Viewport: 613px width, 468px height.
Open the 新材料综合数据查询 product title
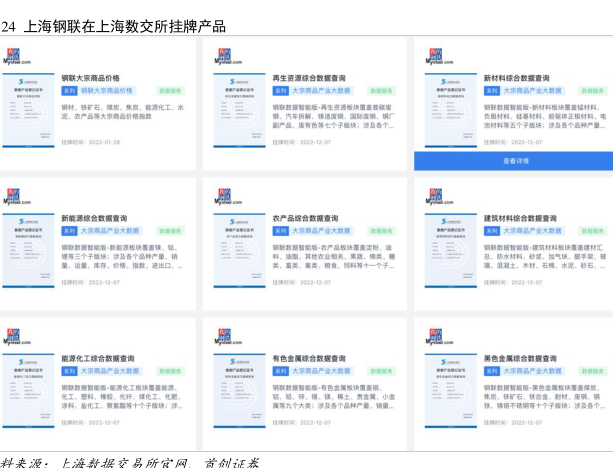[x=516, y=78]
